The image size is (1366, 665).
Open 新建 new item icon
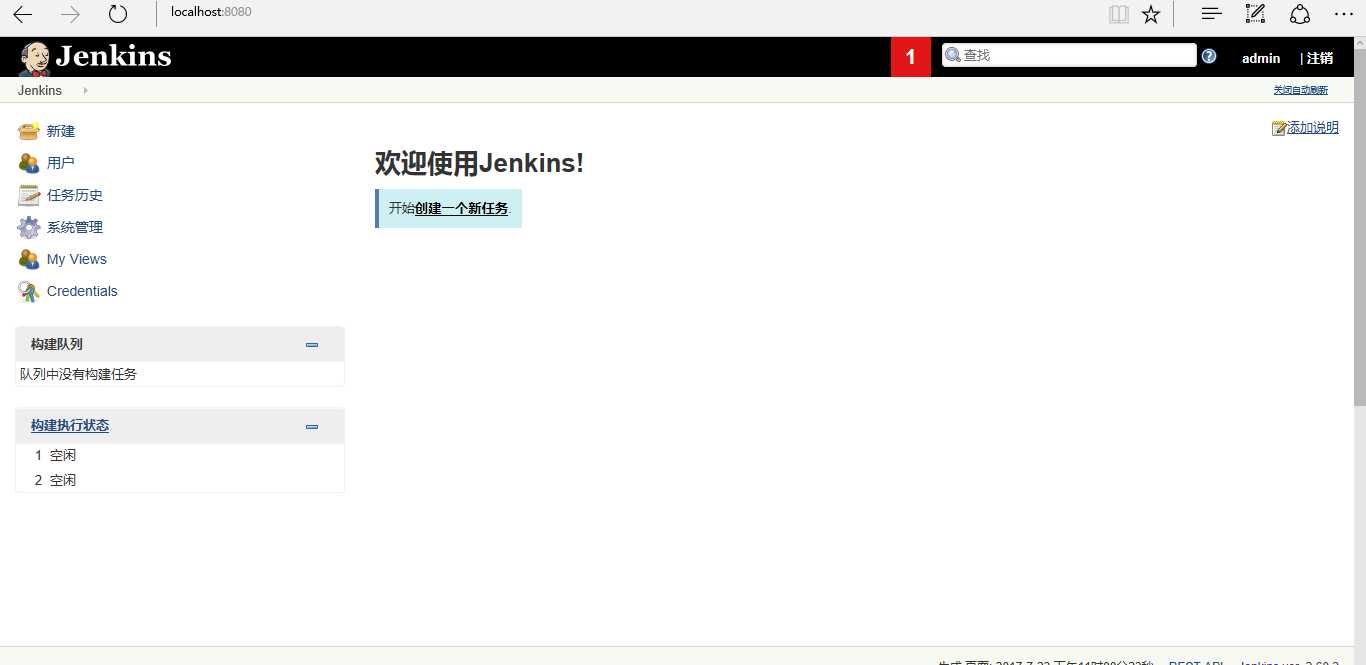coord(29,131)
